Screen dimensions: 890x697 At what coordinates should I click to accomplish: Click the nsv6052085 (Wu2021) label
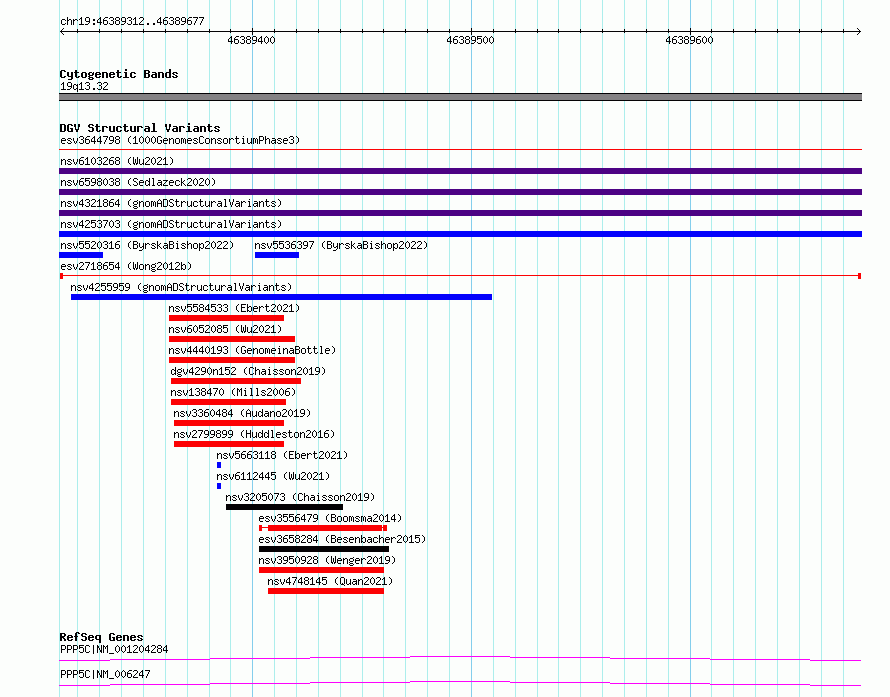tap(225, 329)
